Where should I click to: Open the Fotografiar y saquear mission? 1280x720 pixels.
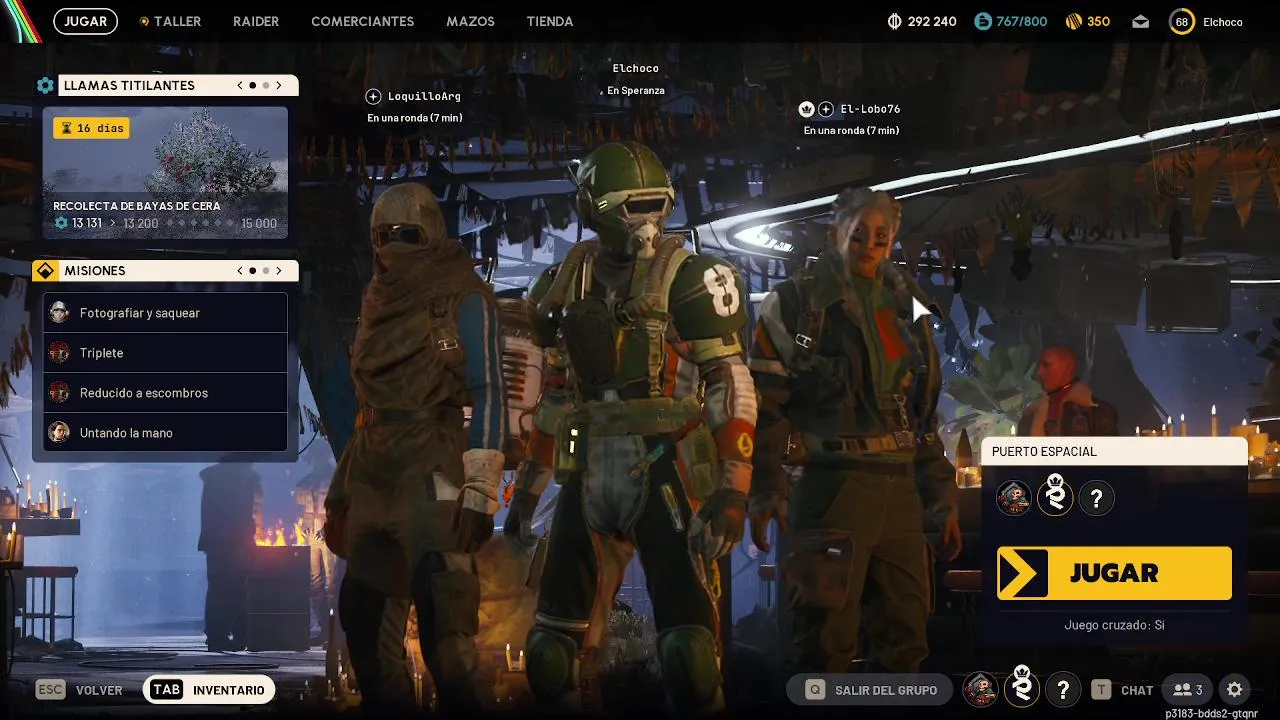pos(165,313)
